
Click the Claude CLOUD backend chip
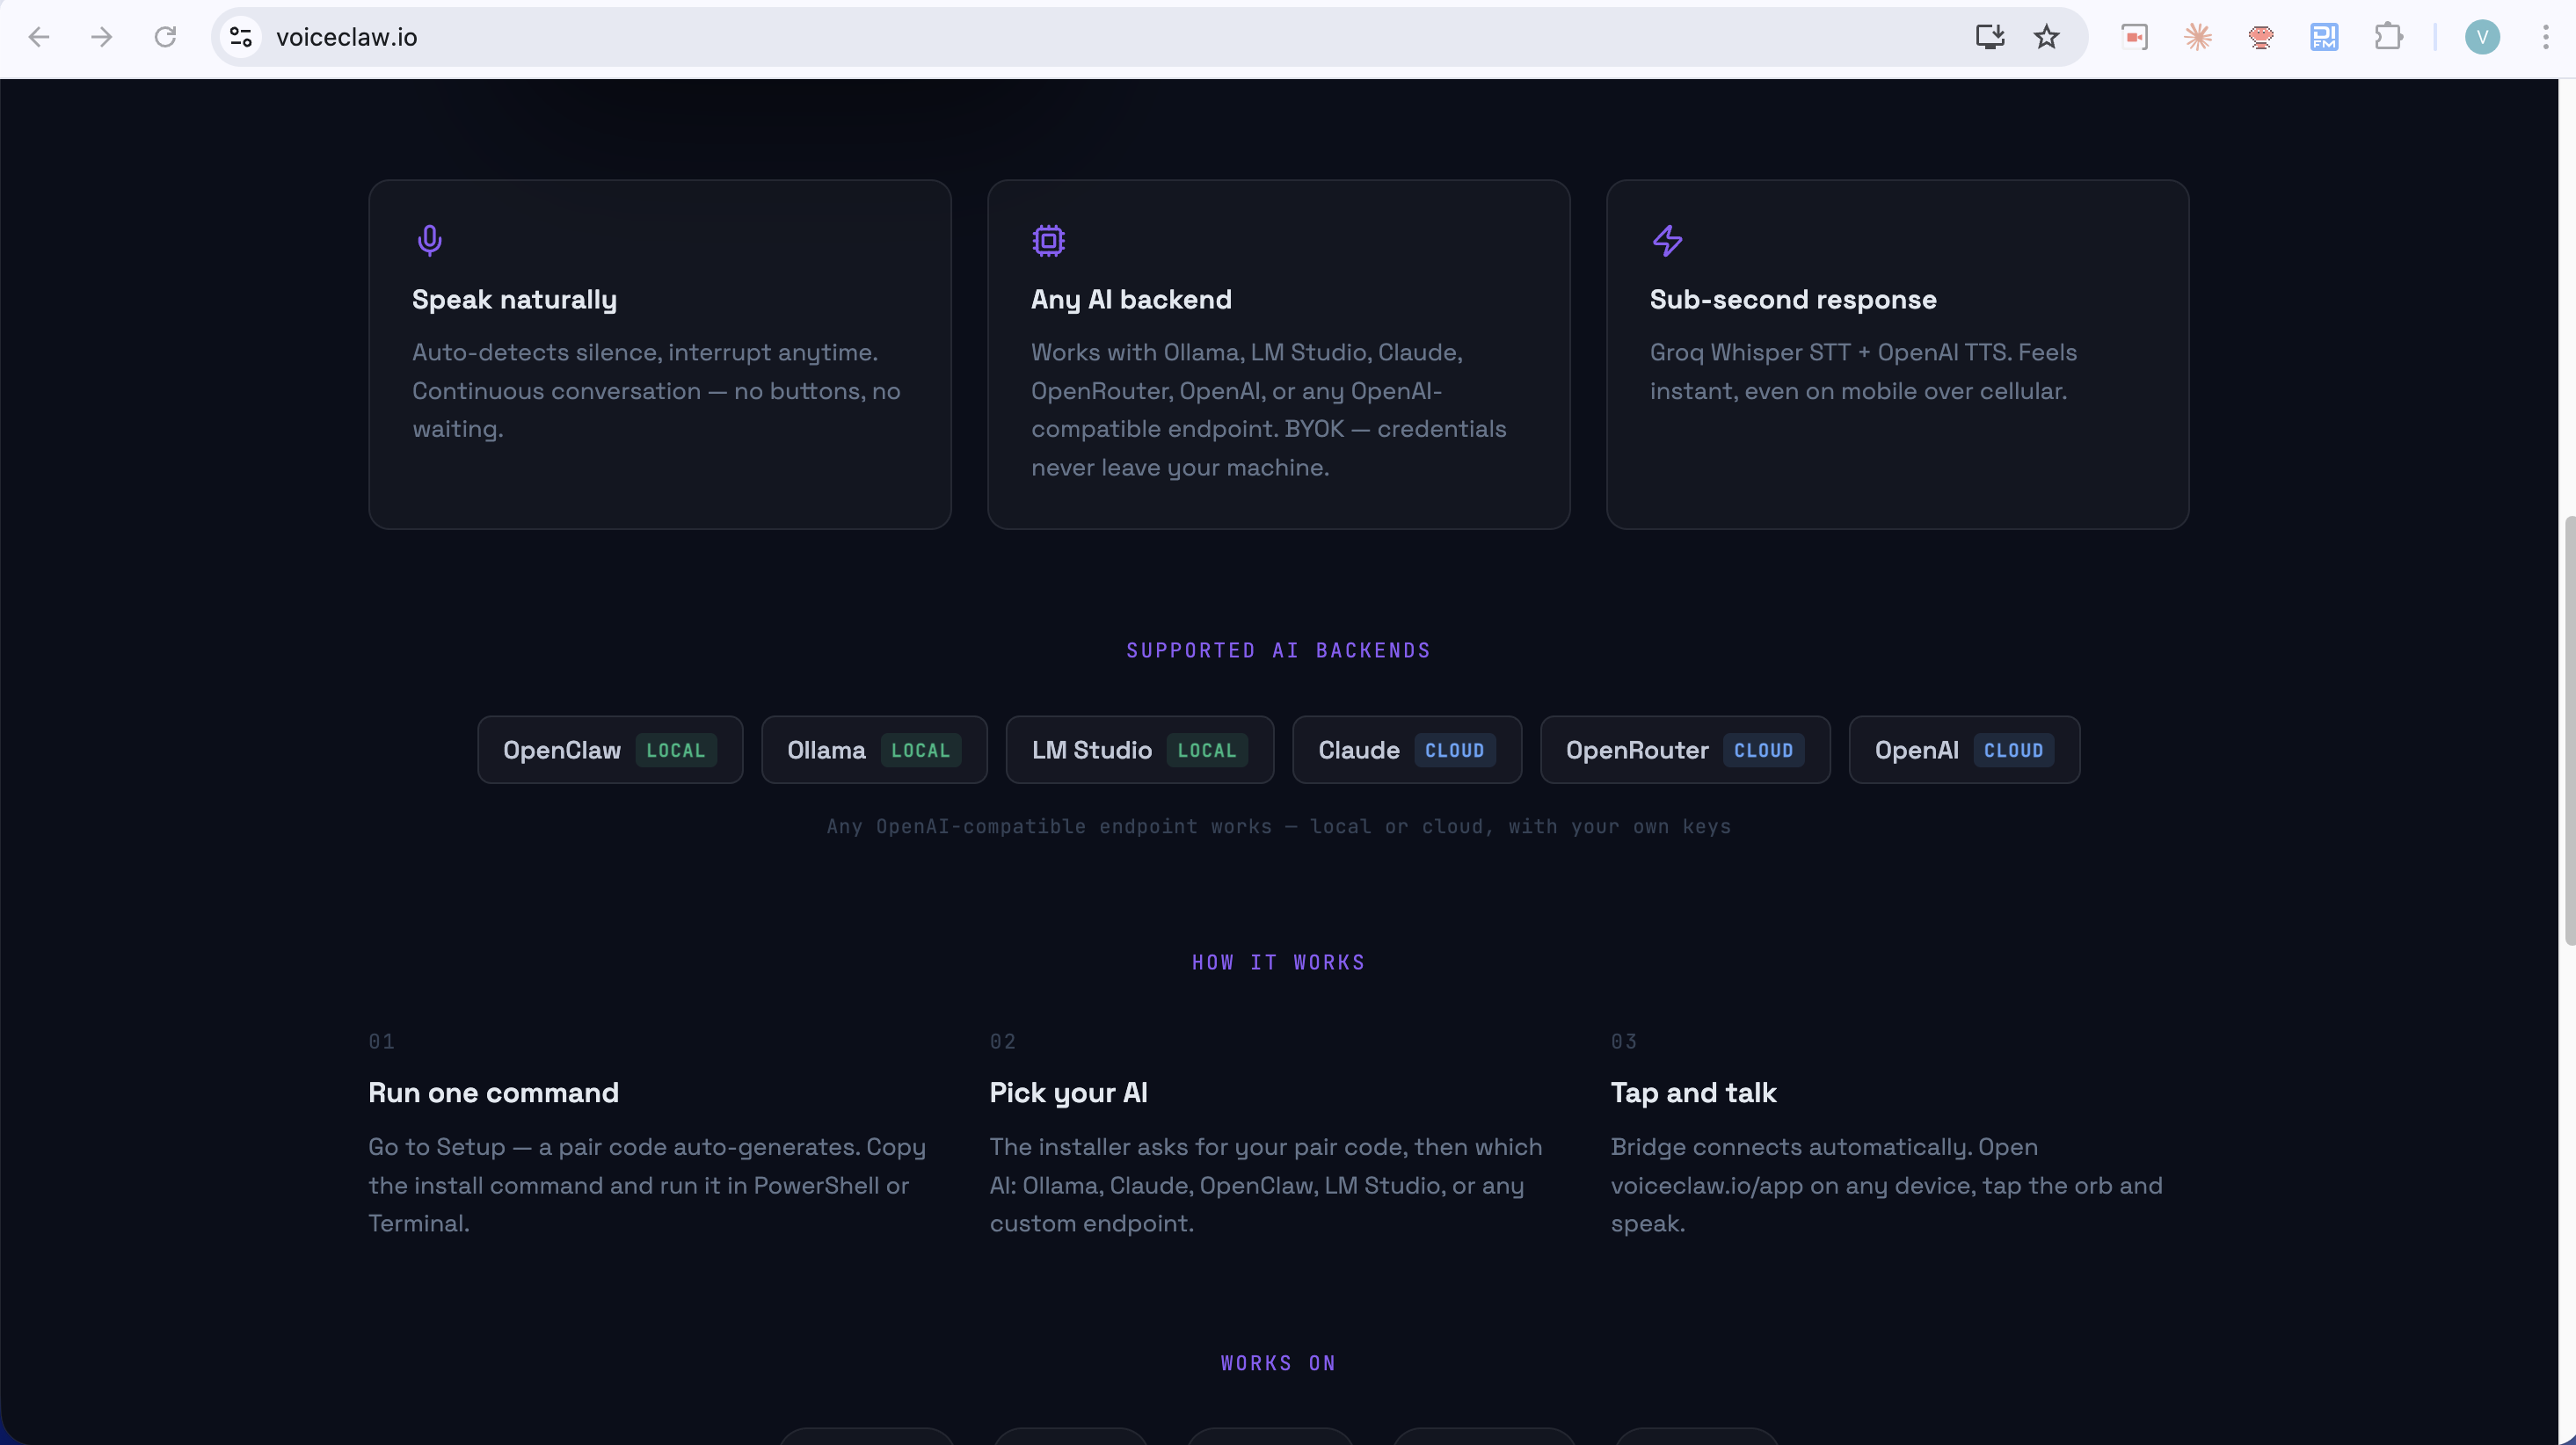pyautogui.click(x=1406, y=750)
